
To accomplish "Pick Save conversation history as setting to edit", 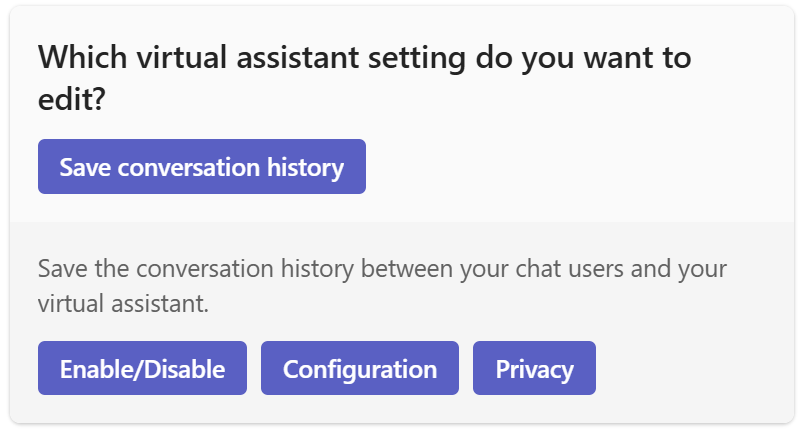I will (201, 166).
